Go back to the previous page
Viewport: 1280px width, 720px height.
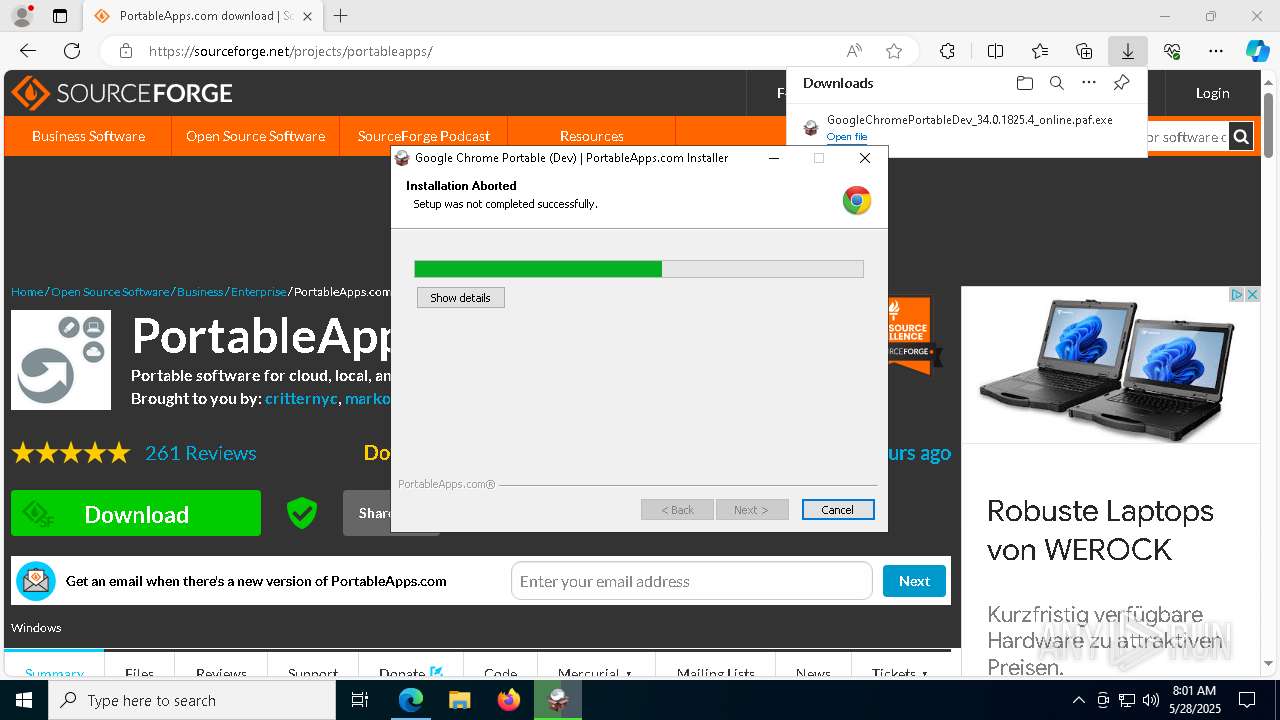point(28,51)
